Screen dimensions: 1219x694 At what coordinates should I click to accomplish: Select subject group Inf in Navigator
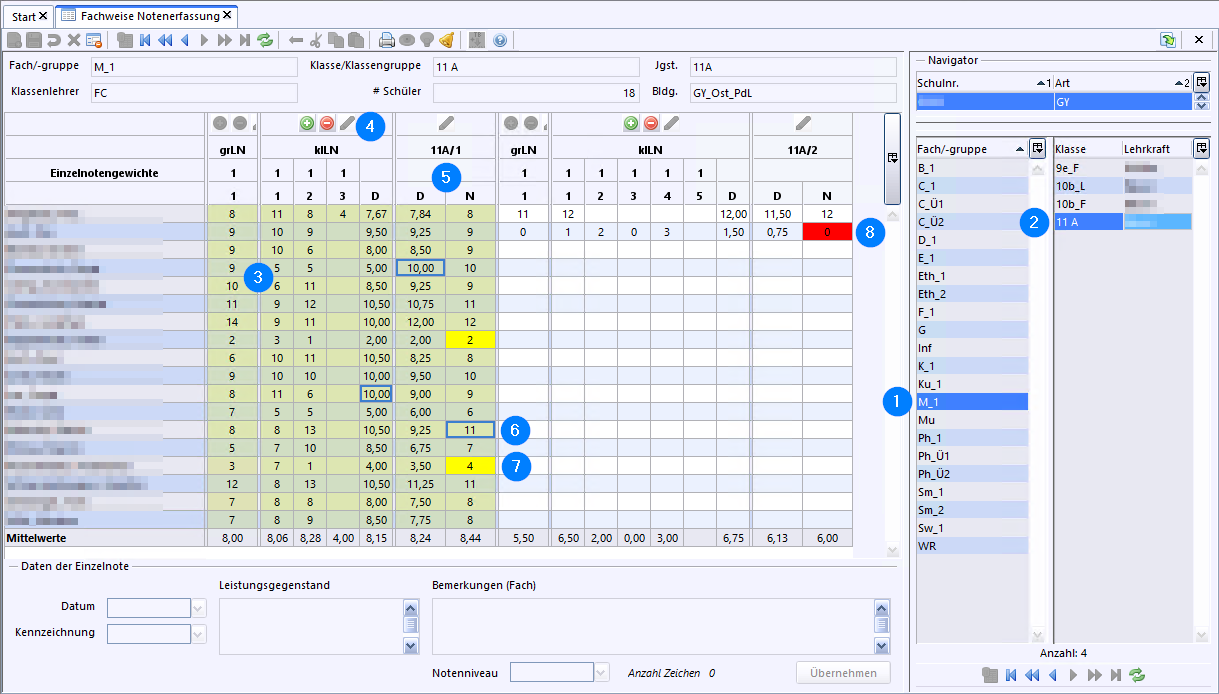tap(972, 348)
